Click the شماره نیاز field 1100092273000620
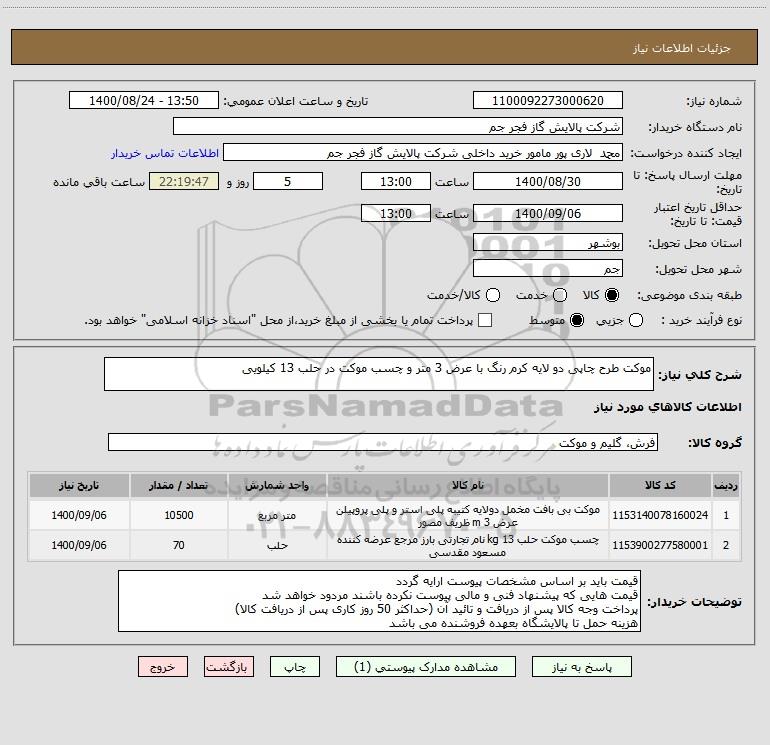Screen dimensions: 770x745 pos(548,101)
